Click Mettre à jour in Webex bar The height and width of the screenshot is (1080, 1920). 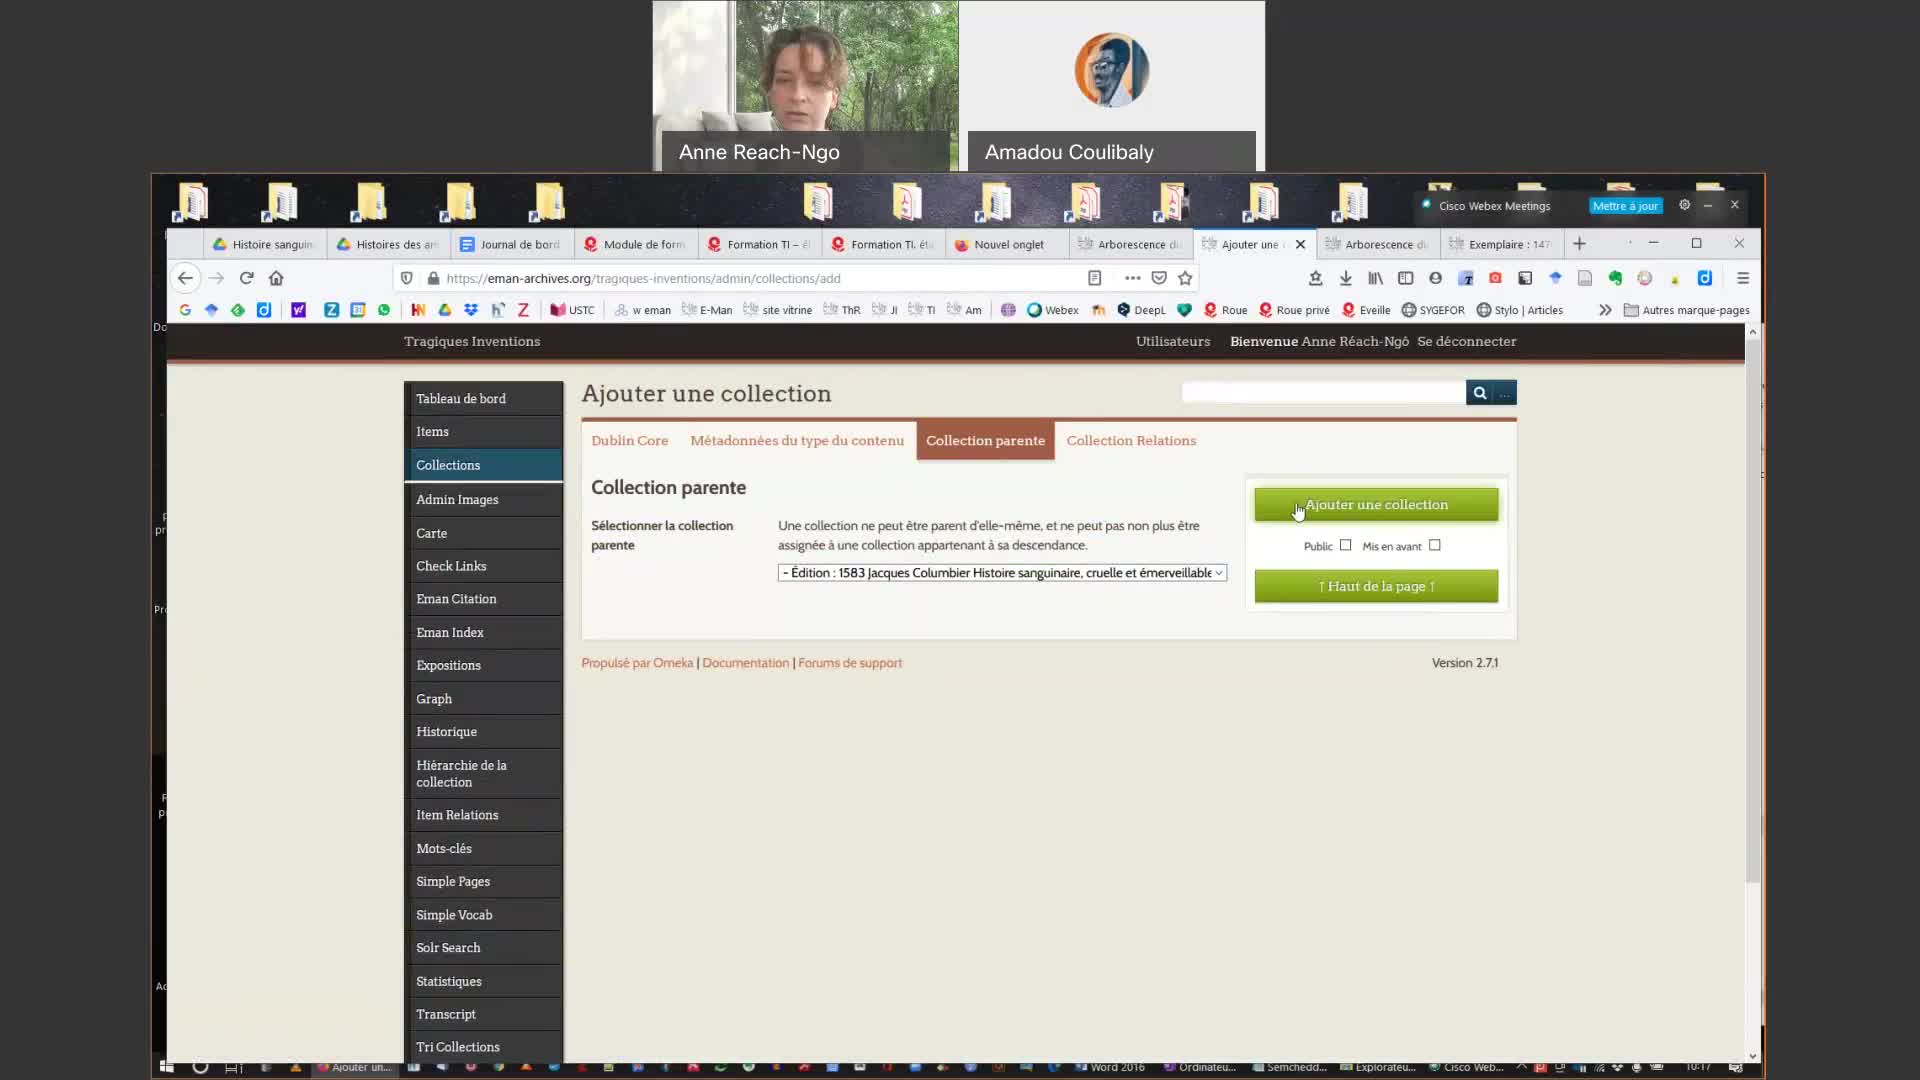pos(1625,206)
